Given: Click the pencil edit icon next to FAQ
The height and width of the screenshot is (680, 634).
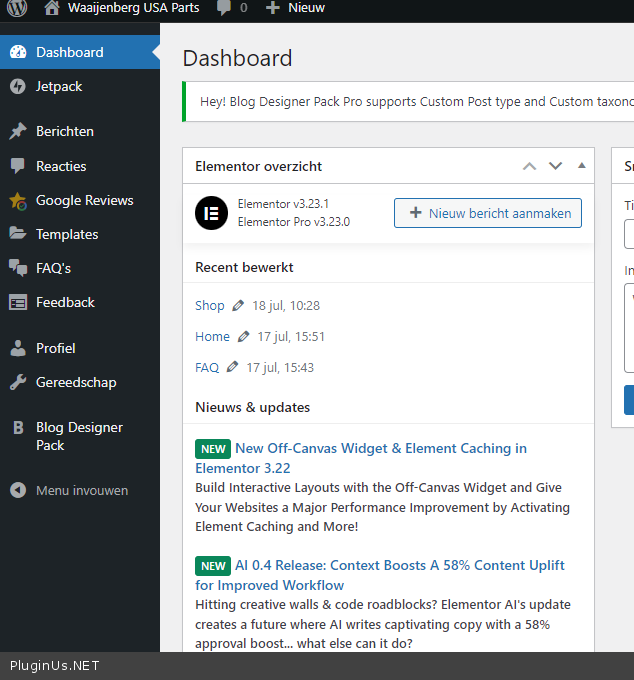Looking at the screenshot, I should pos(232,367).
